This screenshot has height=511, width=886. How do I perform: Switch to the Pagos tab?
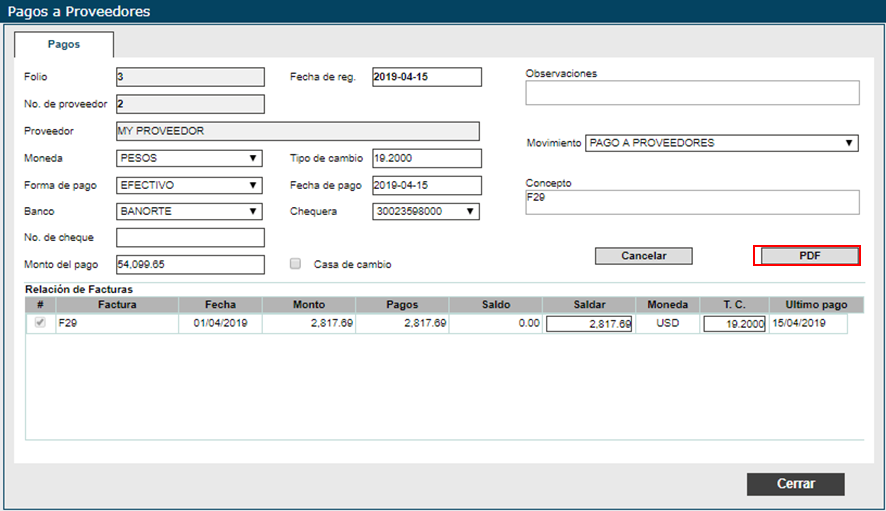coord(64,45)
